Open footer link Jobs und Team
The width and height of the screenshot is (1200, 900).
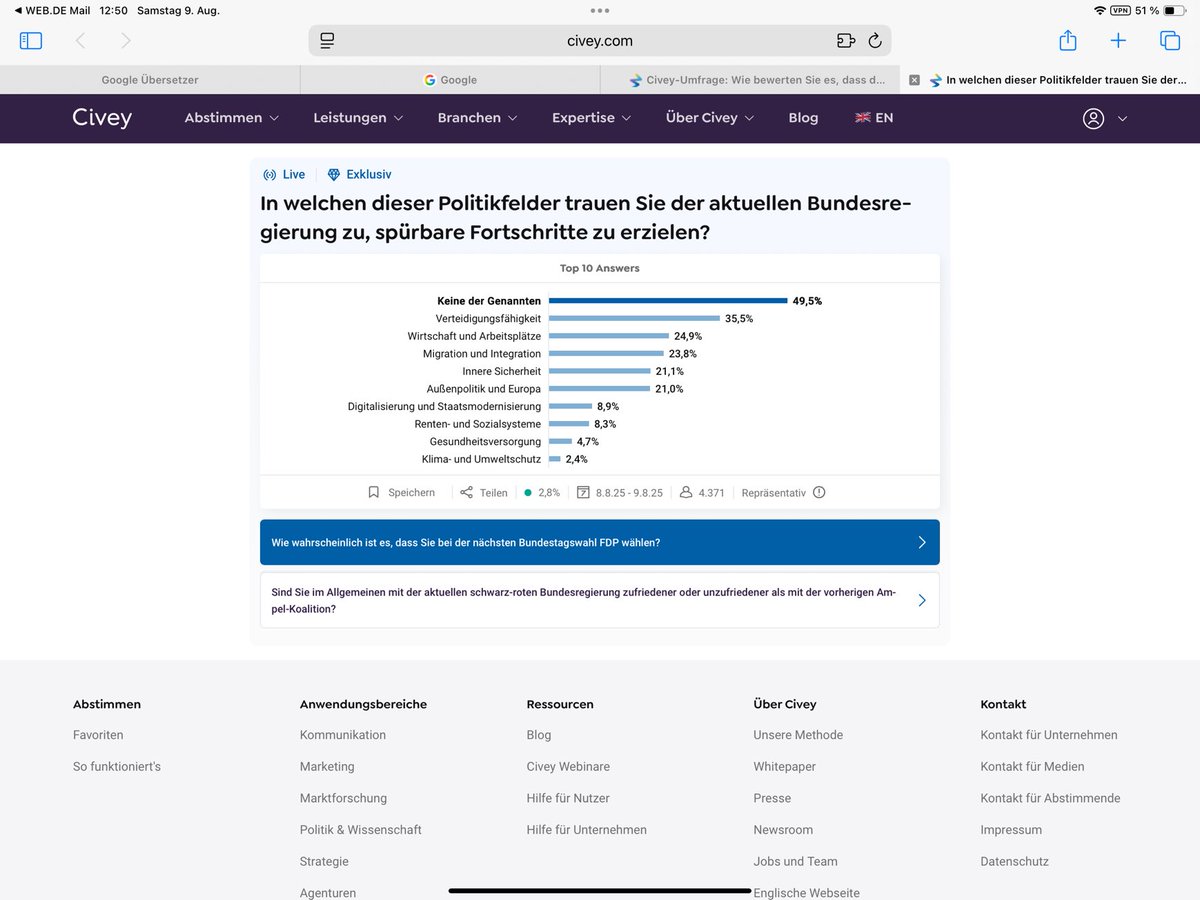coord(796,861)
